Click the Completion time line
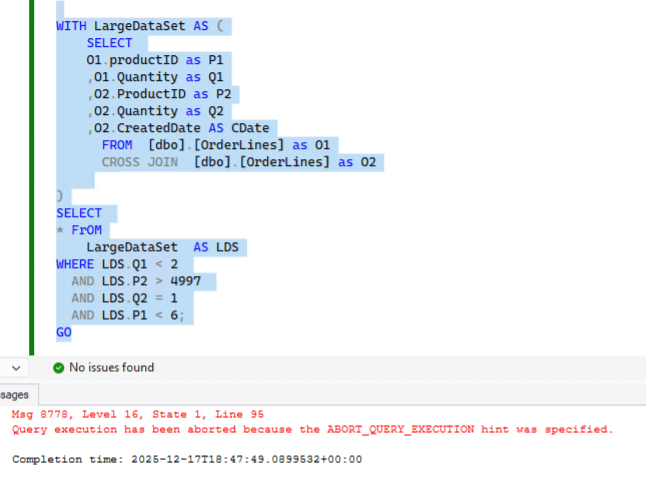This screenshot has height=478, width=646. 187,459
